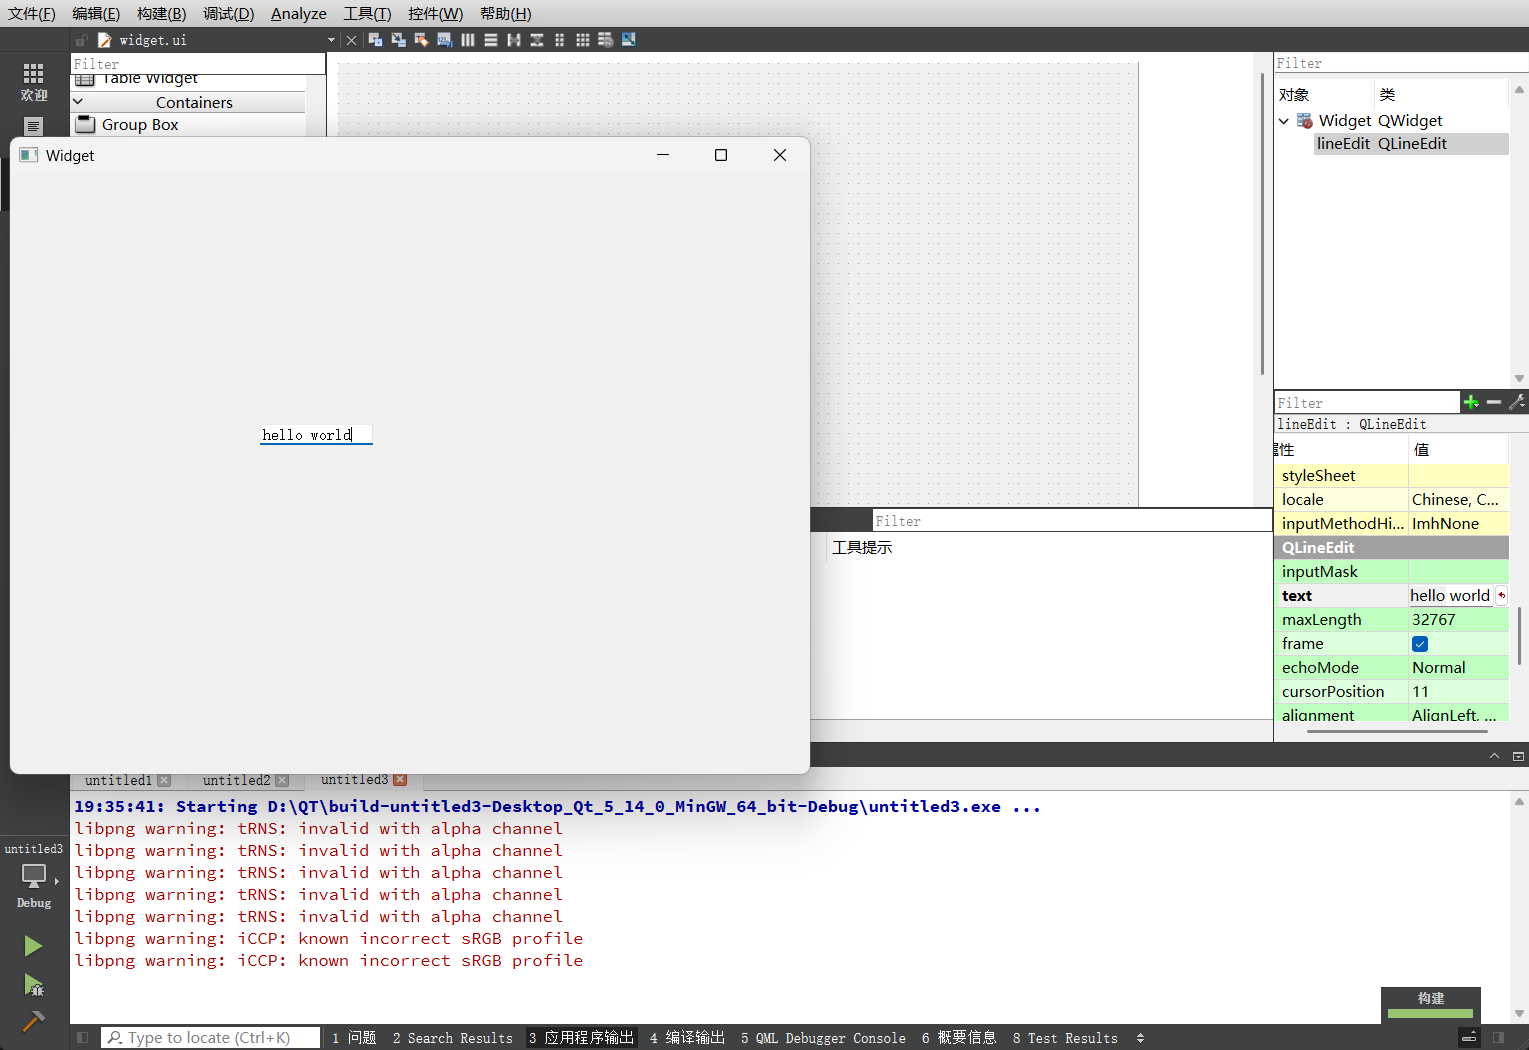
Task: Open the untitled3 kit selector monitor icon
Action: (x=34, y=876)
